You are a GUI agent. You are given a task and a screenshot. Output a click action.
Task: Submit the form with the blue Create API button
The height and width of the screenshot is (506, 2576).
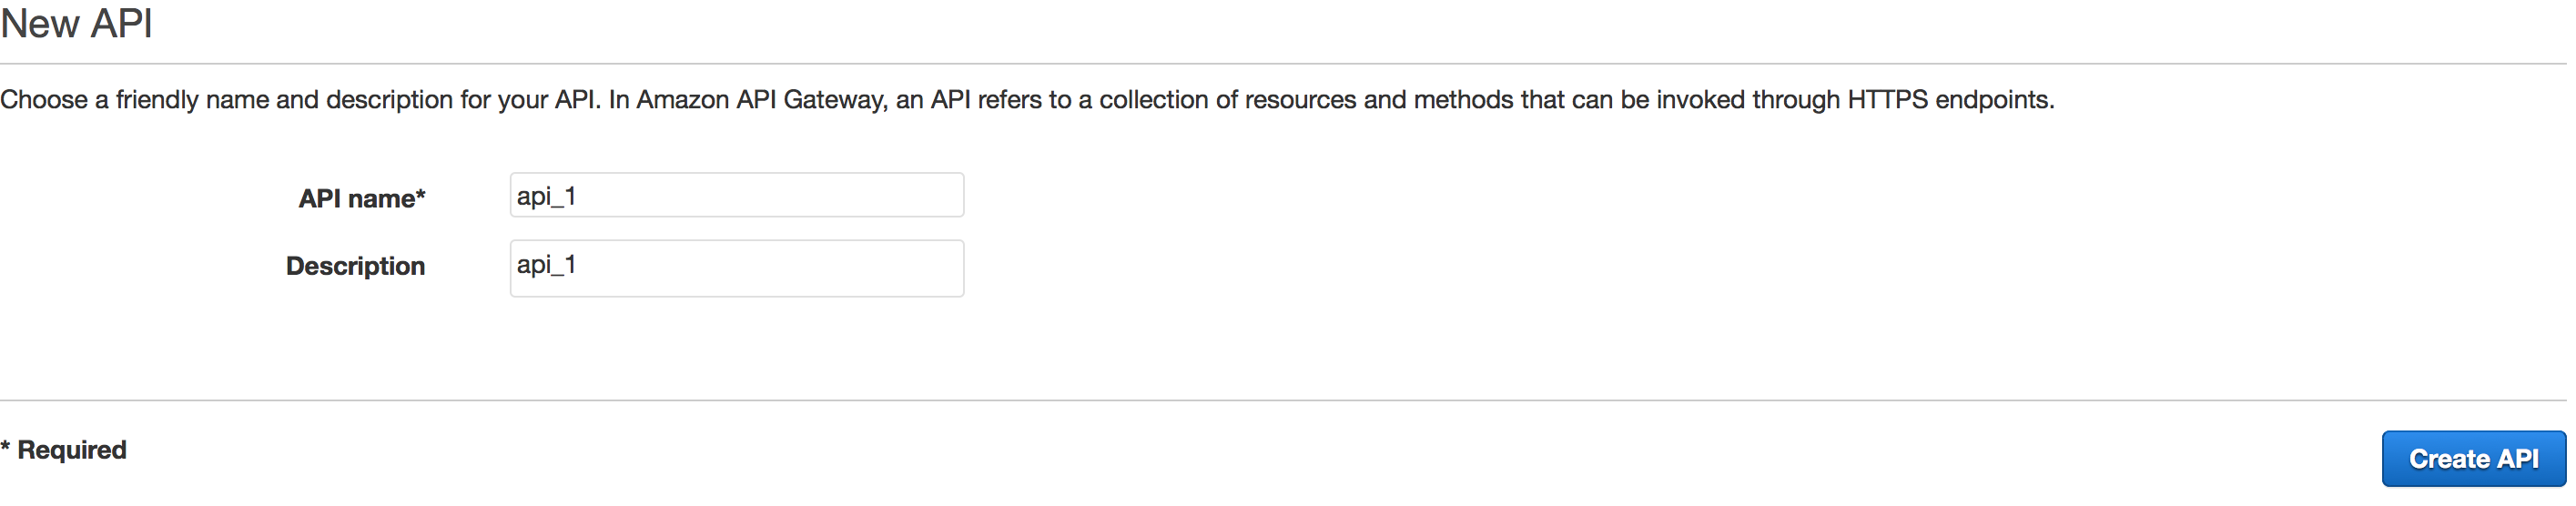(2473, 459)
